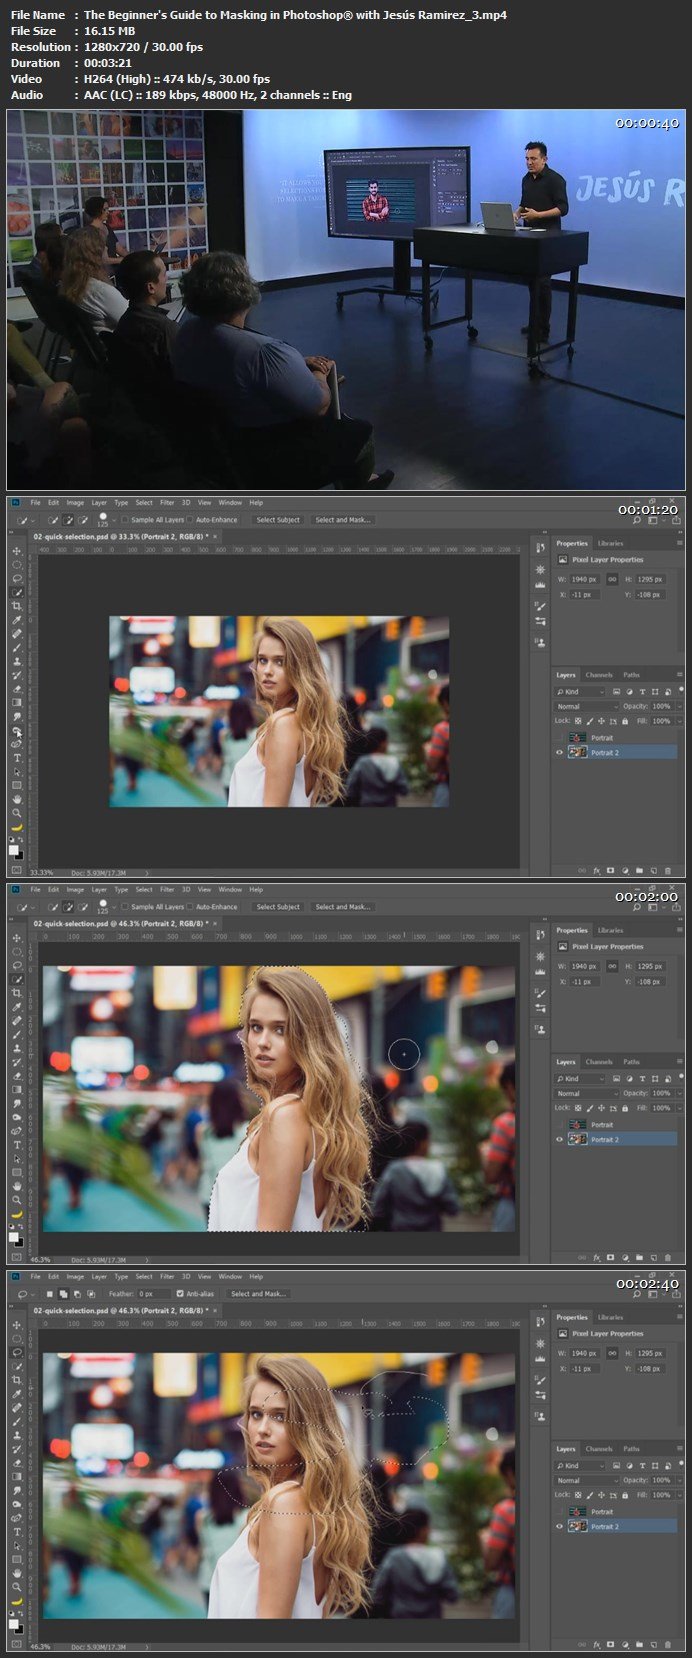Toggle Auto-Enhance checkbox in the 00:01:20 frame
The image size is (692, 1658).
190,520
